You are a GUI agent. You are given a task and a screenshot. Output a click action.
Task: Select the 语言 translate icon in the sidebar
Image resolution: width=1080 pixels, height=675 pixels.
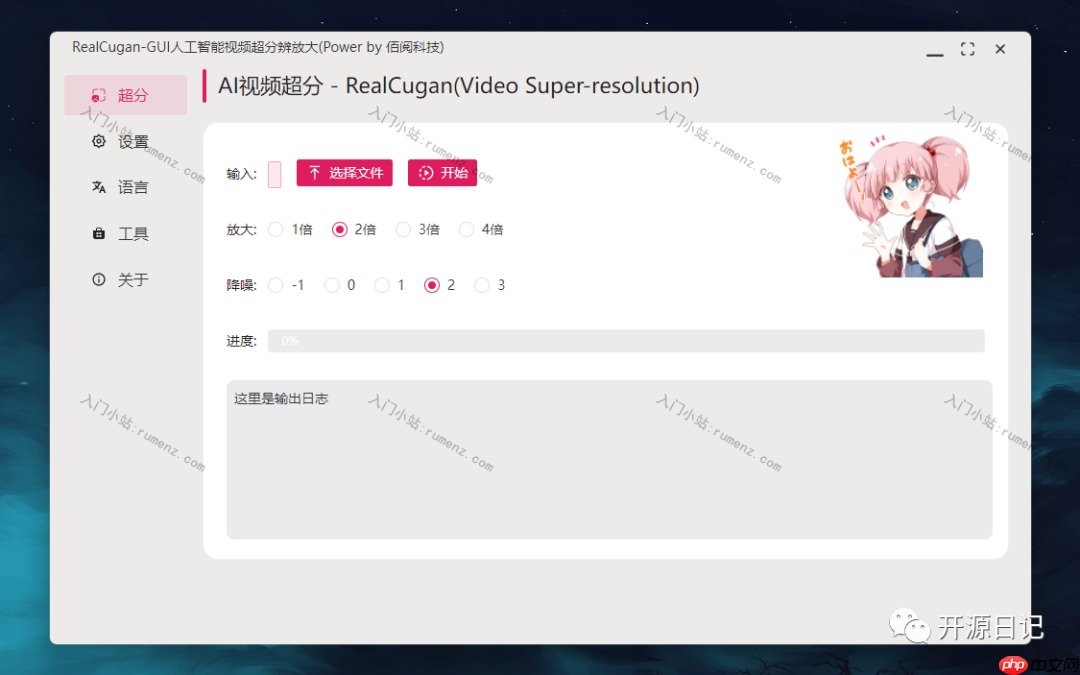point(98,187)
